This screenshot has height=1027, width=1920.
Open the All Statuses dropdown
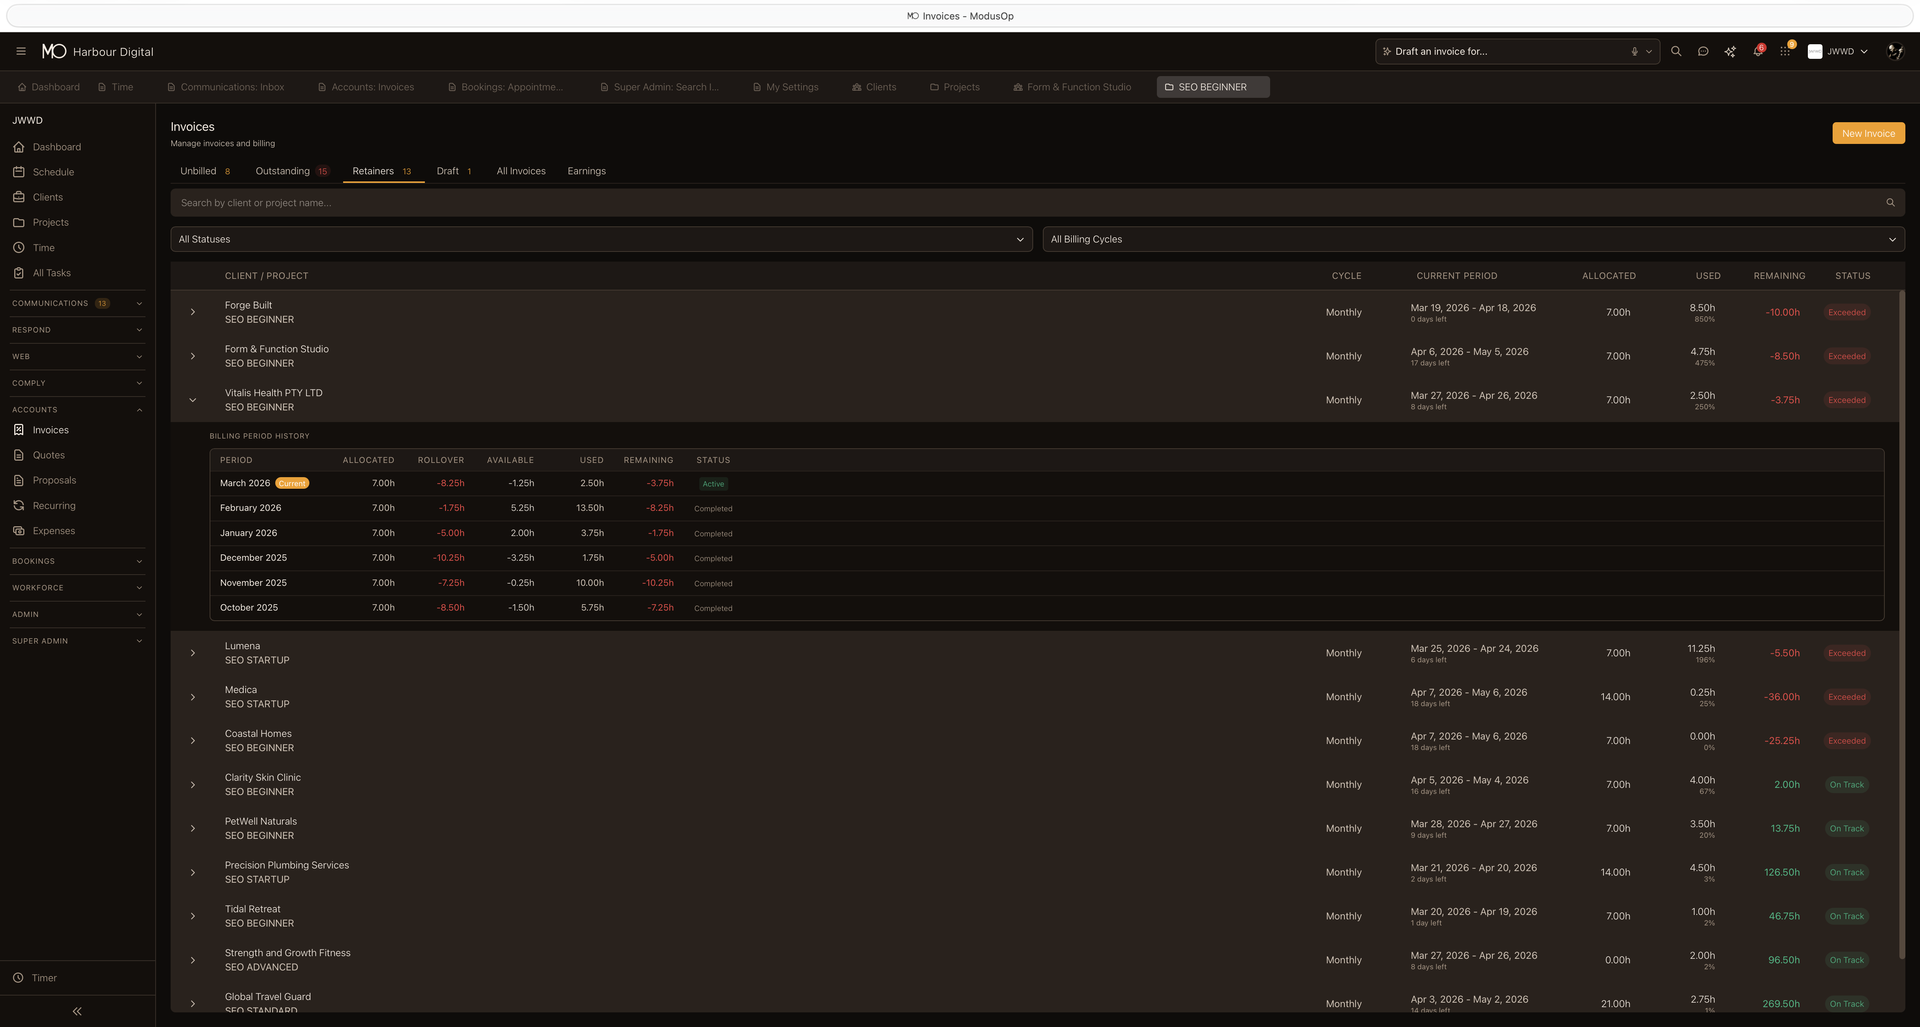(x=601, y=239)
